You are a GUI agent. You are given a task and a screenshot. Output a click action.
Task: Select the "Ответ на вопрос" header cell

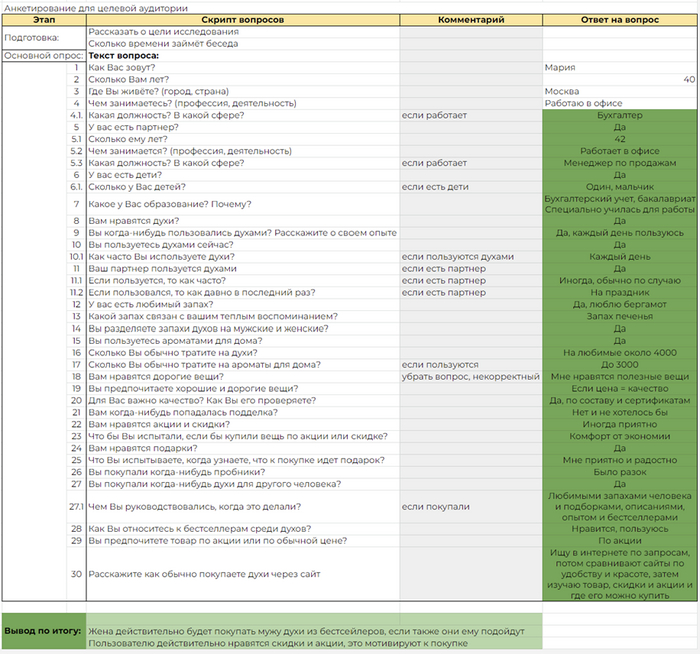(x=619, y=20)
